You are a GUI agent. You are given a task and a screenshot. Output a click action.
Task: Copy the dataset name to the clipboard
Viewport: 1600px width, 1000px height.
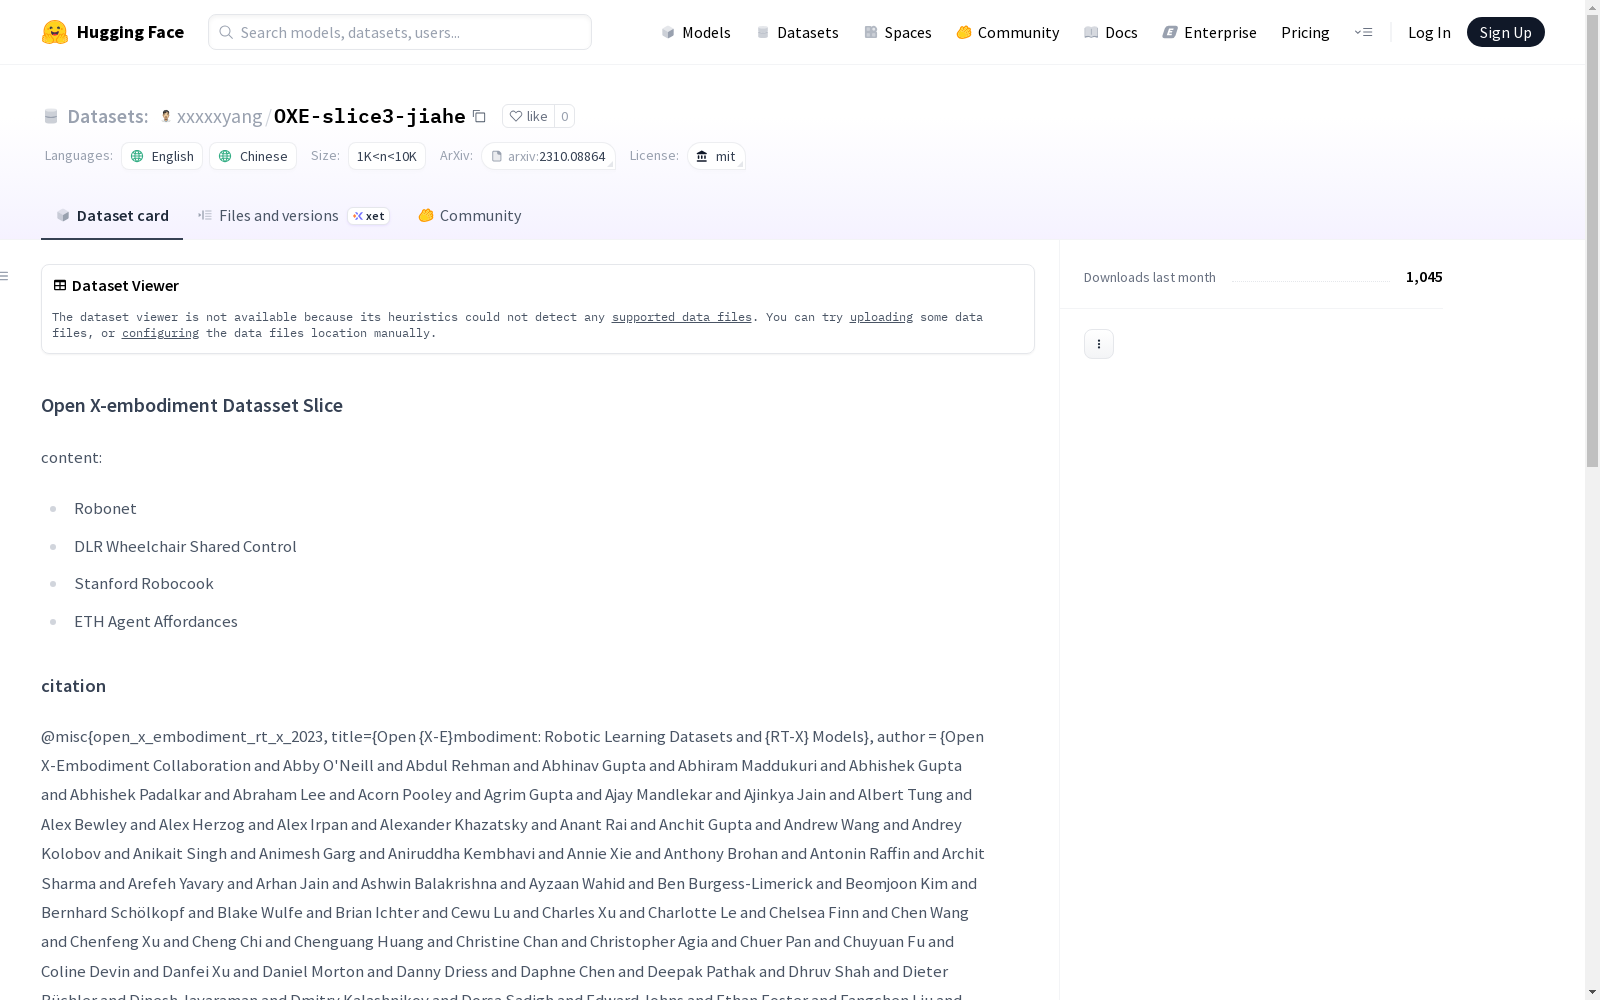(479, 116)
